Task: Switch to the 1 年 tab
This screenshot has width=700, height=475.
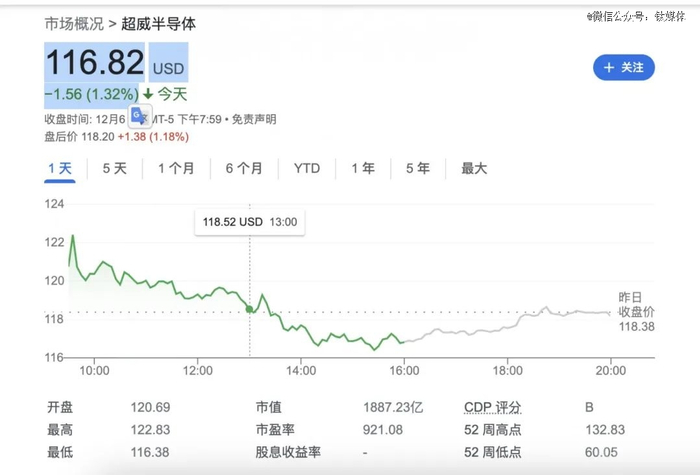Action: coord(362,168)
